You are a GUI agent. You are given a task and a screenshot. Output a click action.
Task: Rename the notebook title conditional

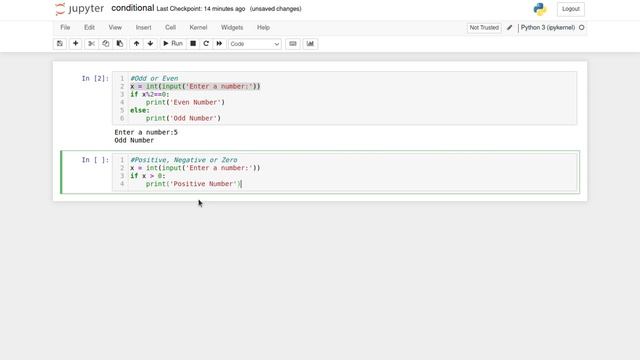click(x=133, y=8)
